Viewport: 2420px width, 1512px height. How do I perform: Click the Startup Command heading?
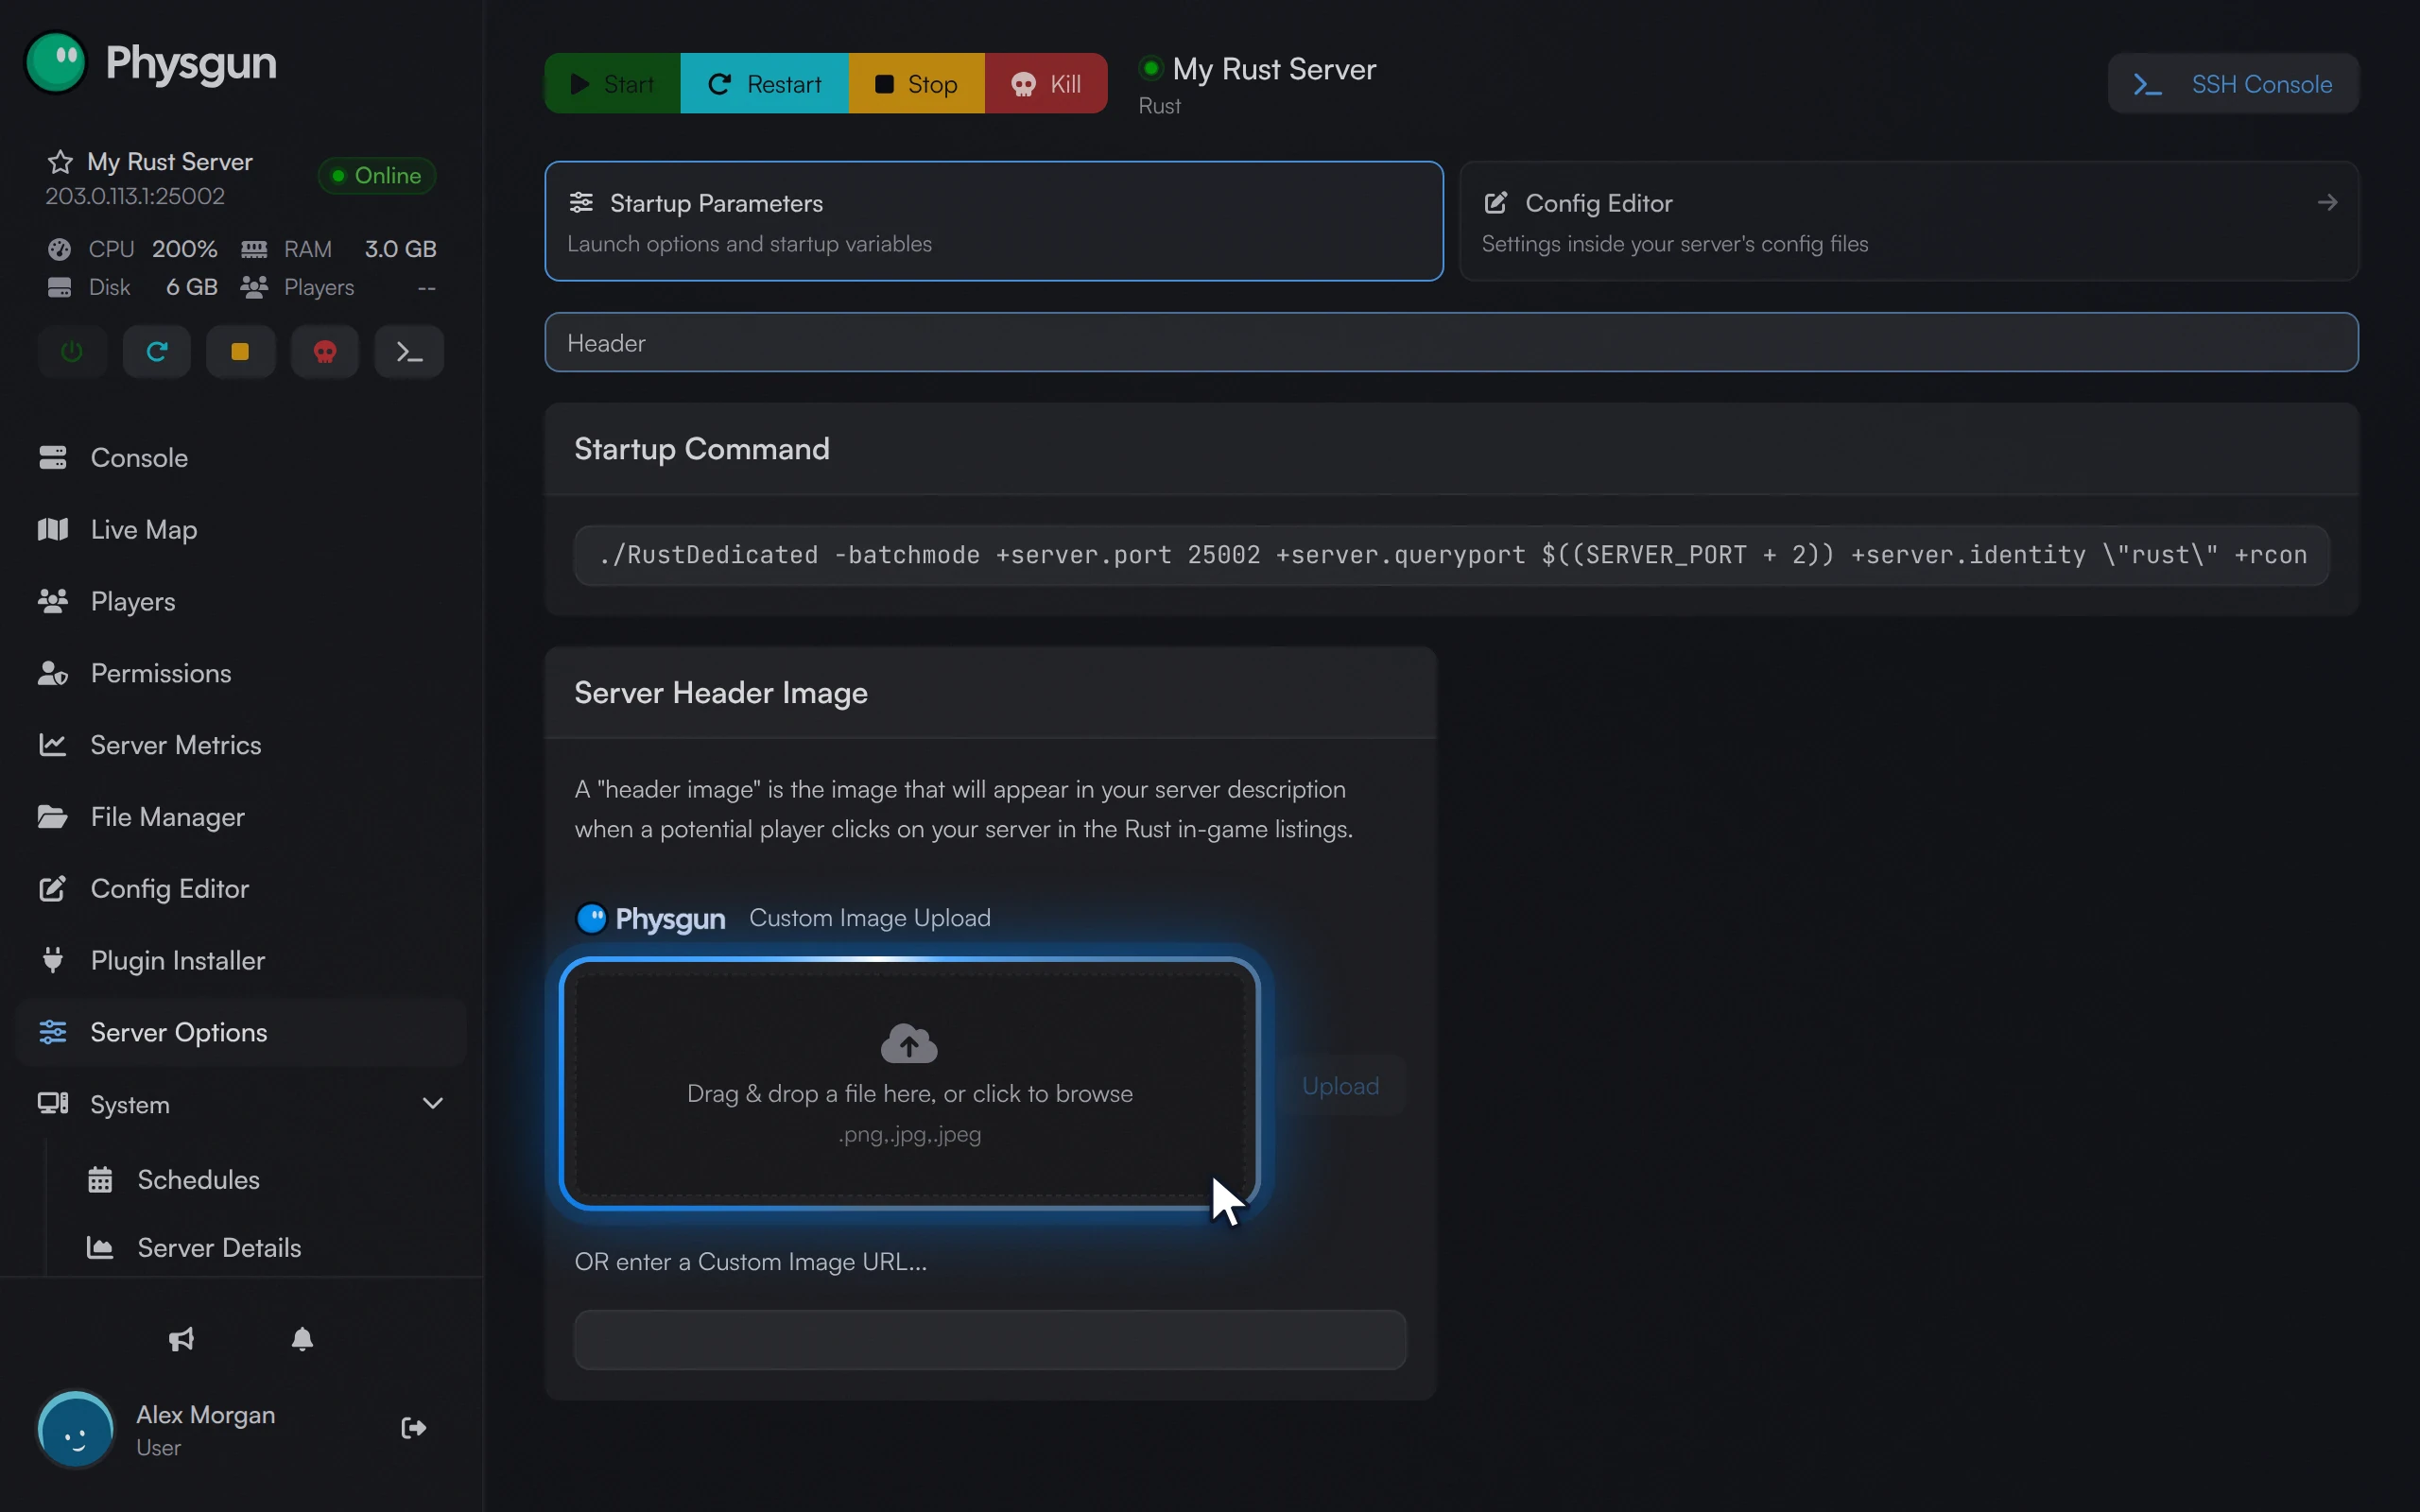click(x=702, y=449)
